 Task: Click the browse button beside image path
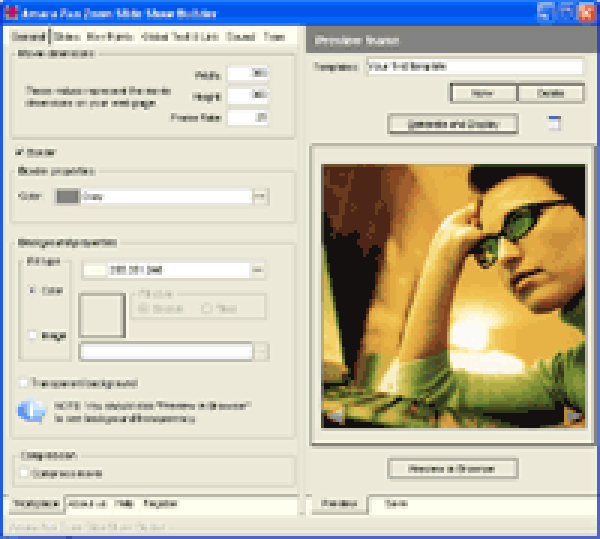pyautogui.click(x=261, y=352)
